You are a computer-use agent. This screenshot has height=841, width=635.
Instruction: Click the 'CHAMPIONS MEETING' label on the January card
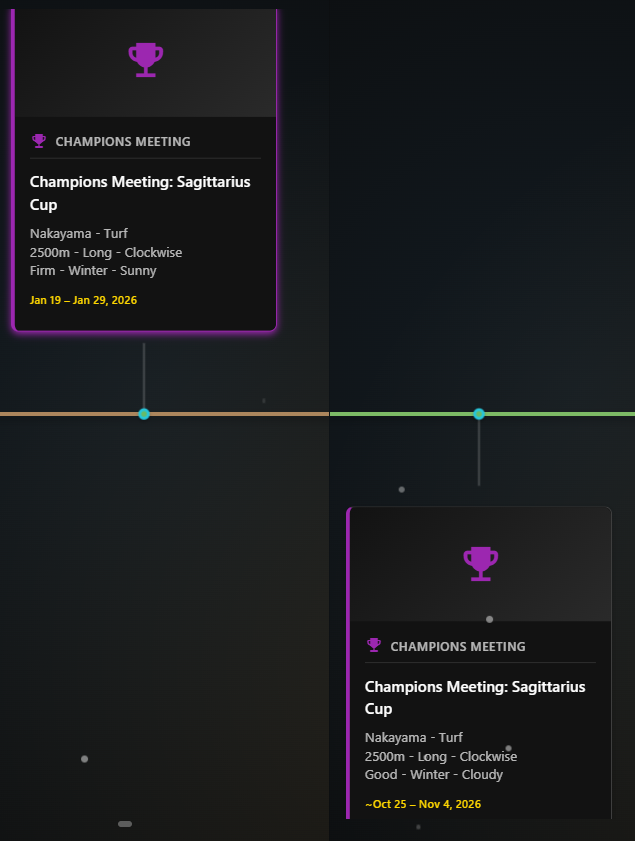pos(123,142)
